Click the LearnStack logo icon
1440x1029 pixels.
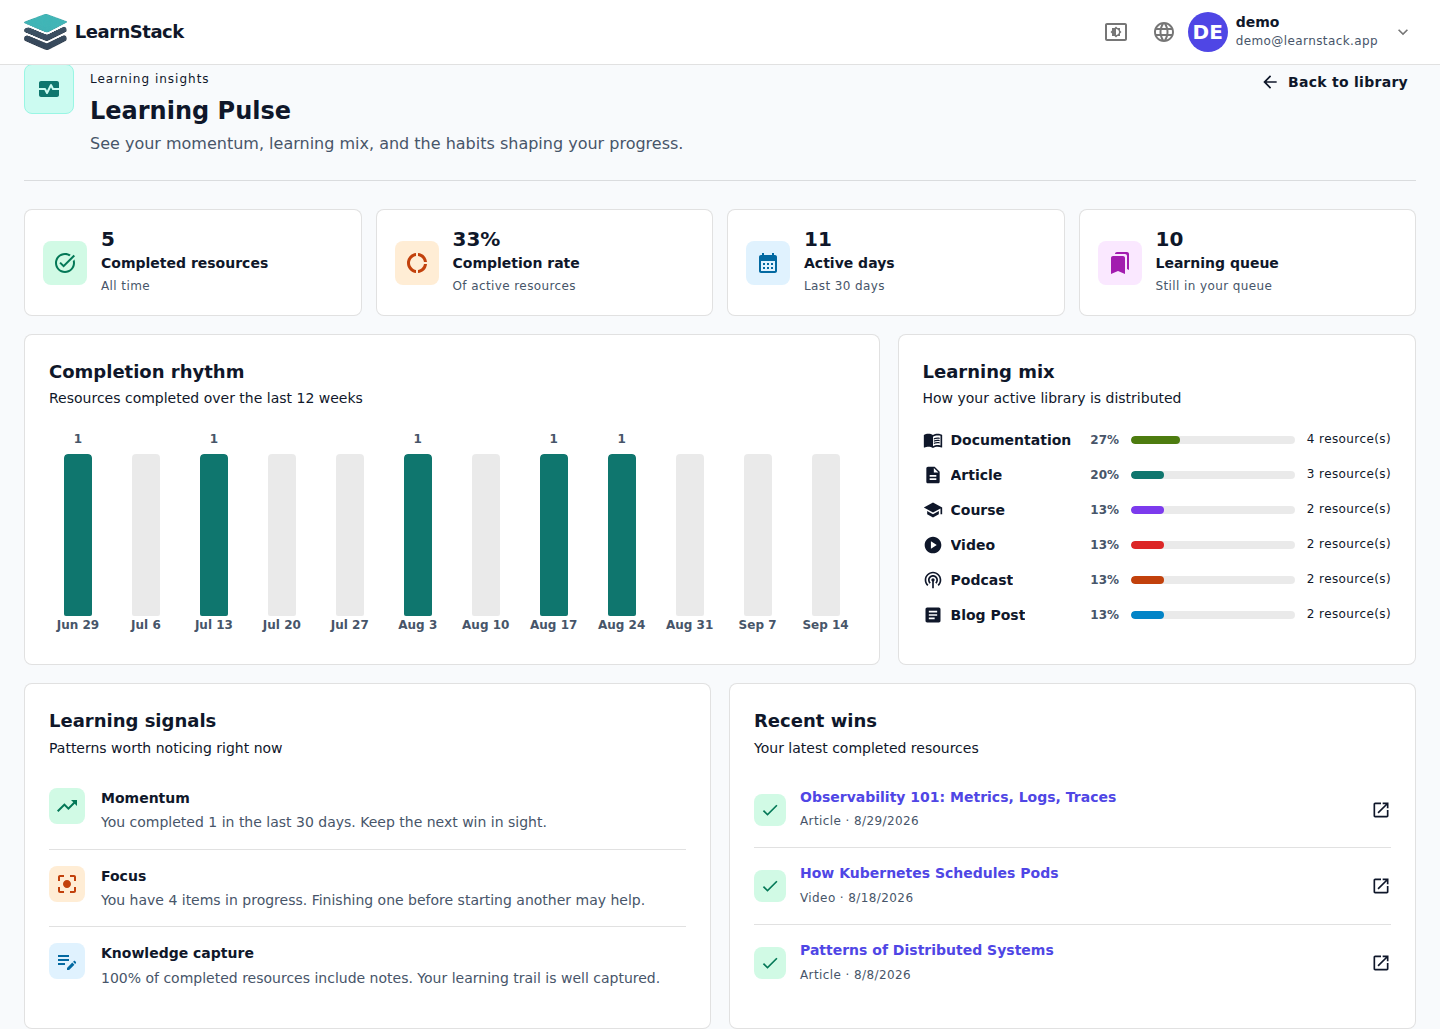(45, 32)
